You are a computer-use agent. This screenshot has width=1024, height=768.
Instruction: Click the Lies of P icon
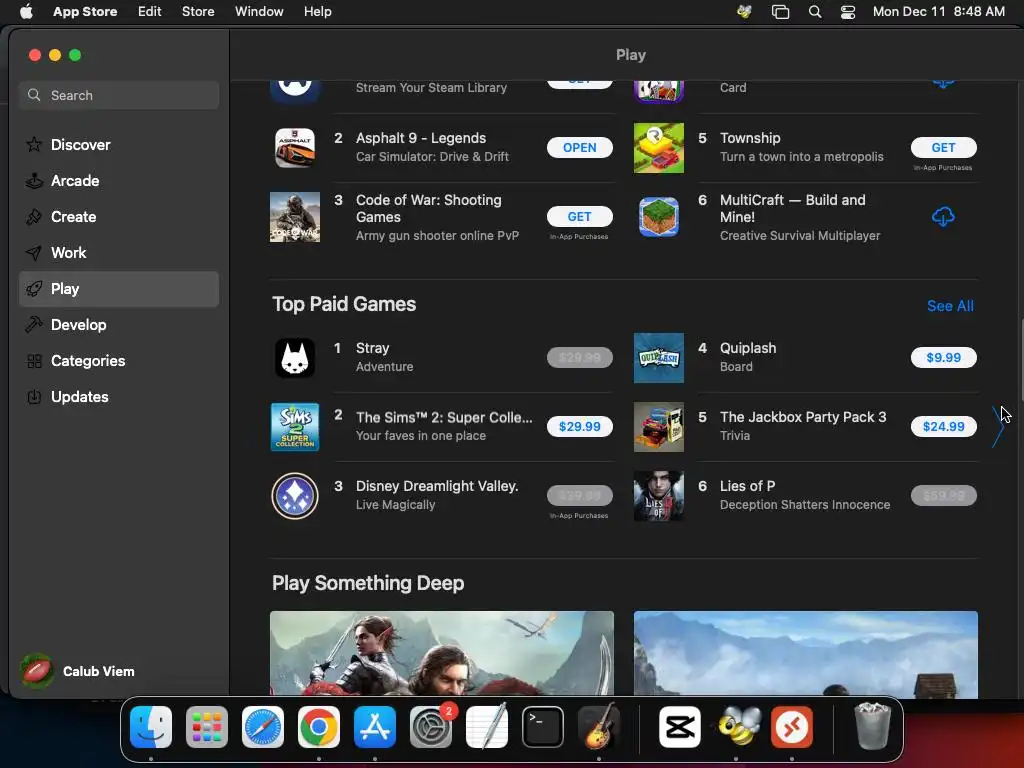point(658,496)
